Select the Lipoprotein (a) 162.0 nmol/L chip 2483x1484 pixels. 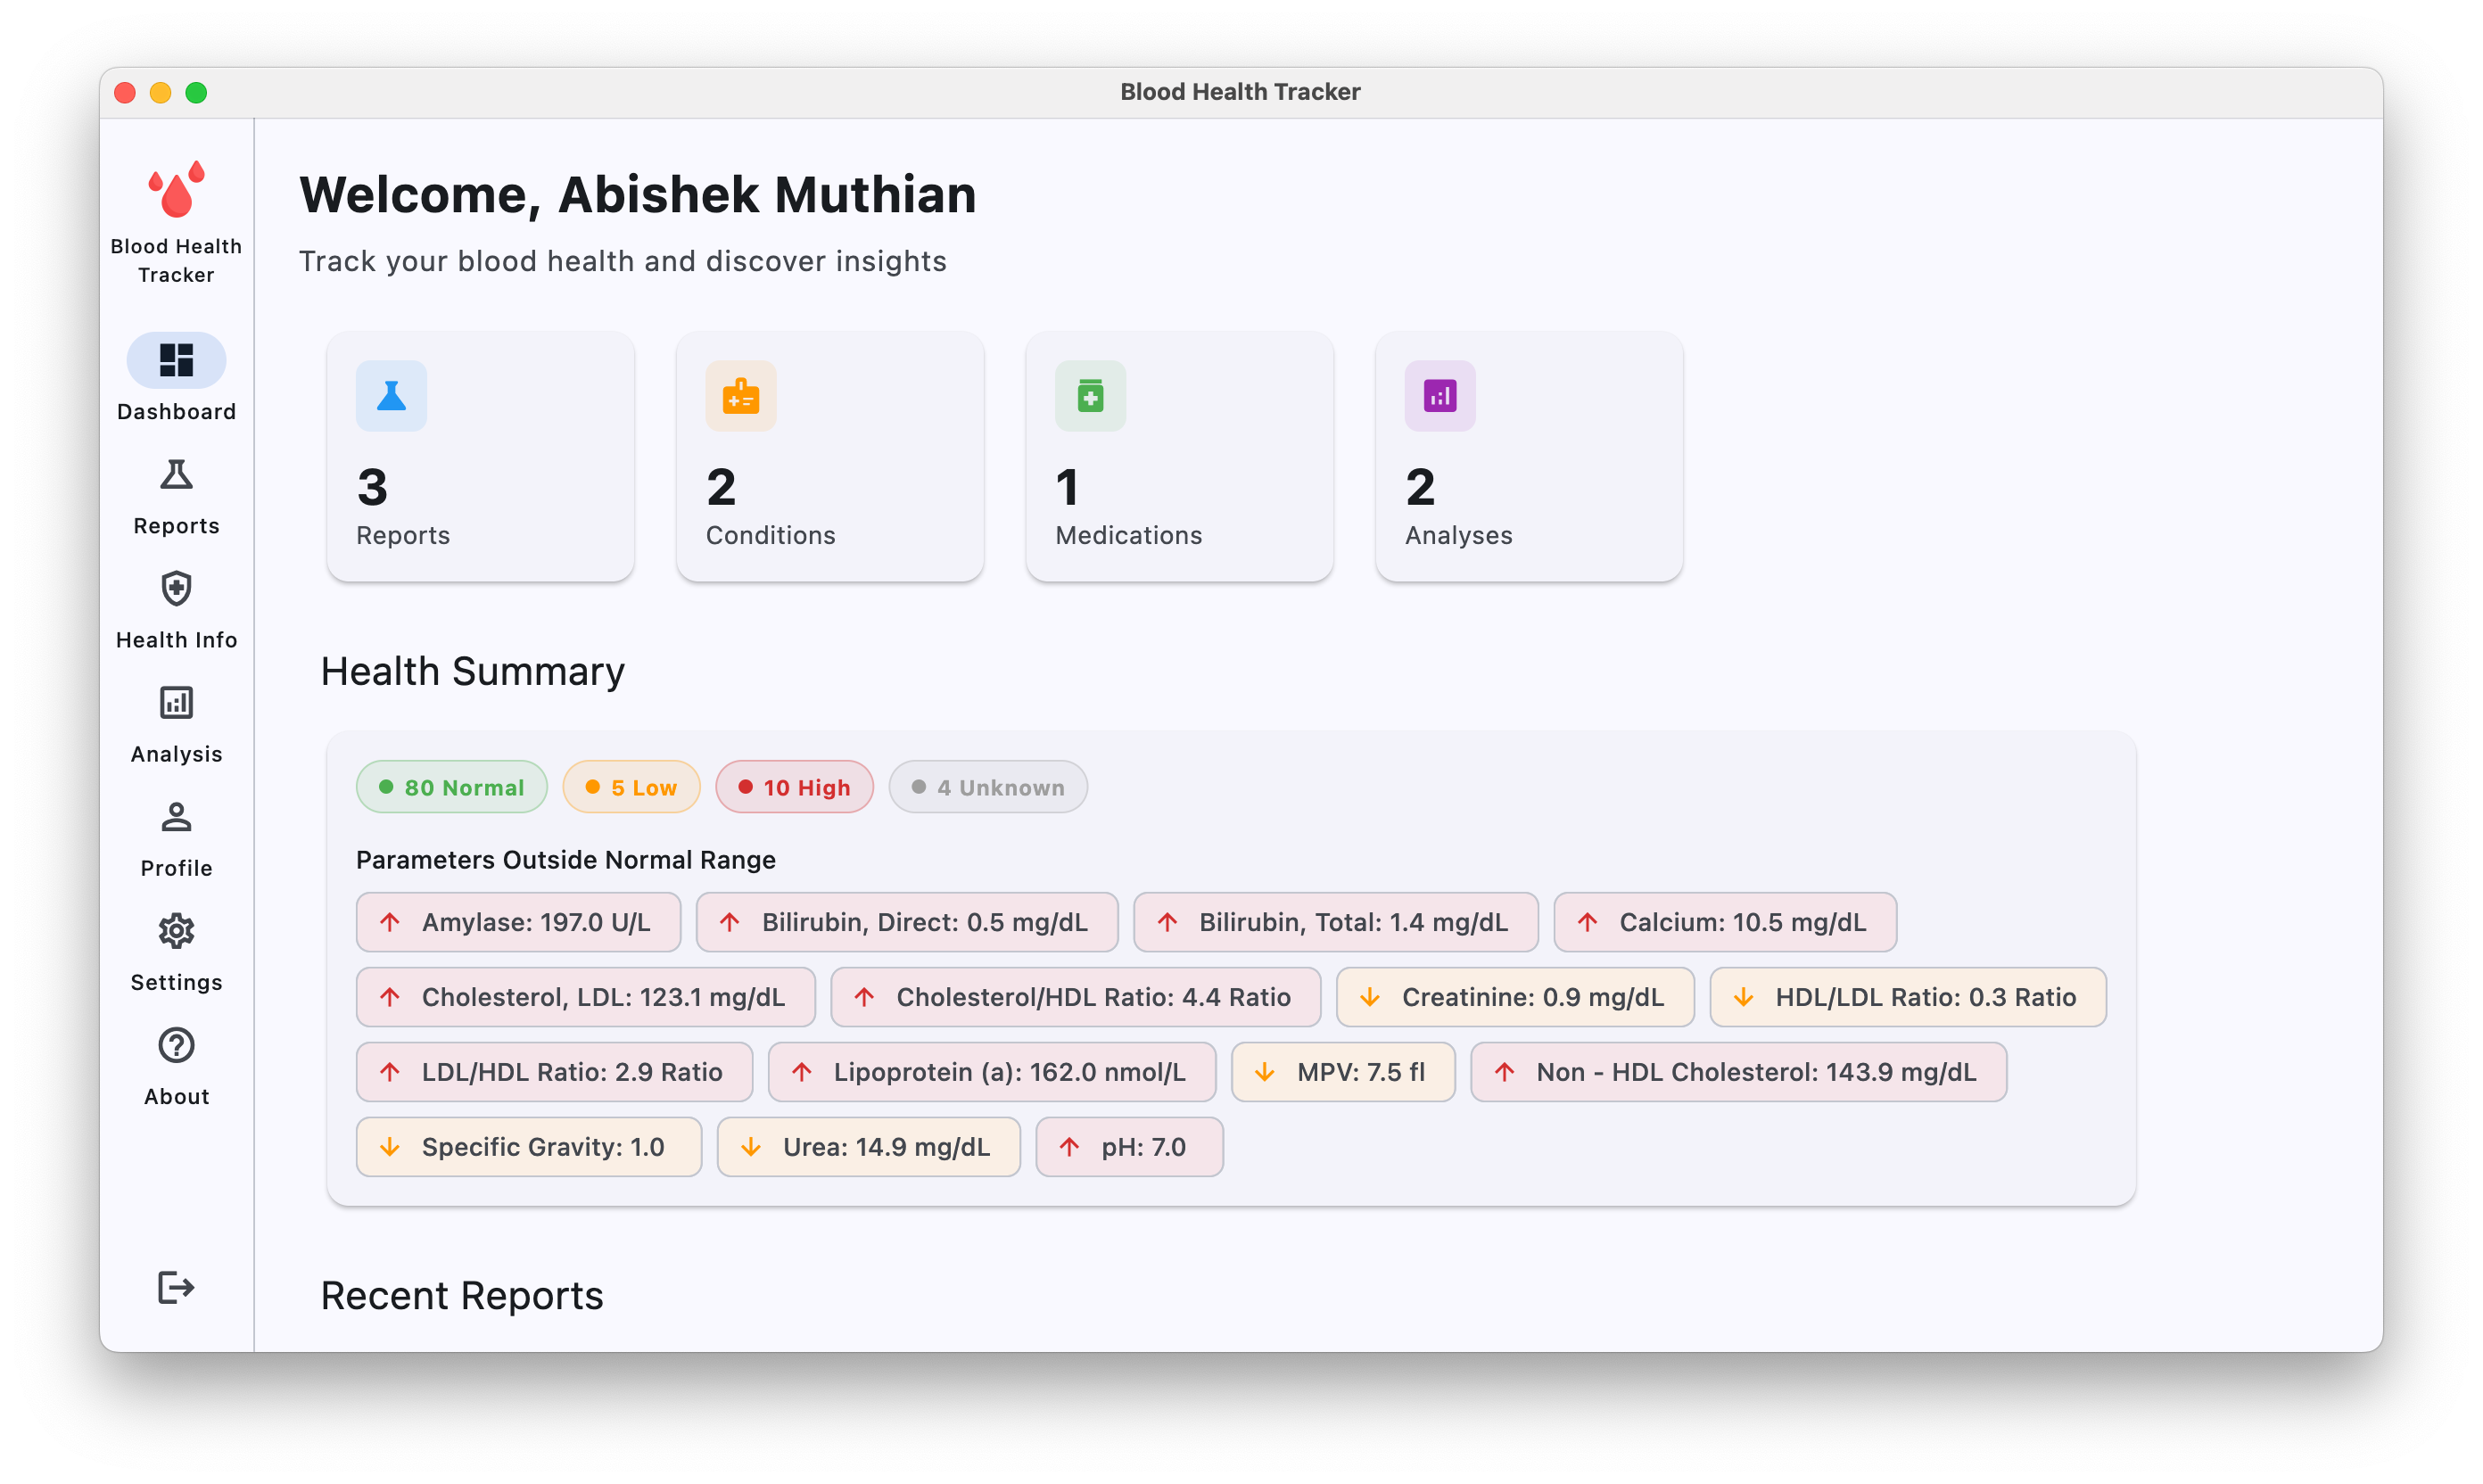[x=992, y=1072]
